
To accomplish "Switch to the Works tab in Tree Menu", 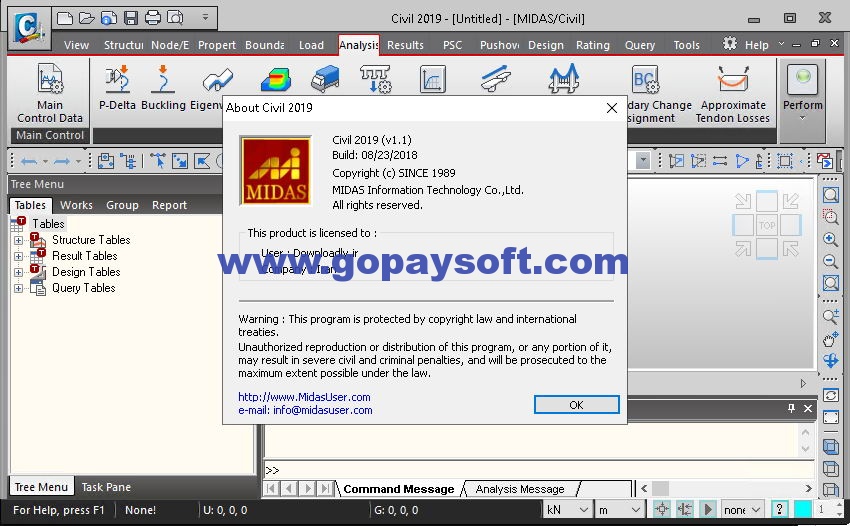I will [76, 205].
